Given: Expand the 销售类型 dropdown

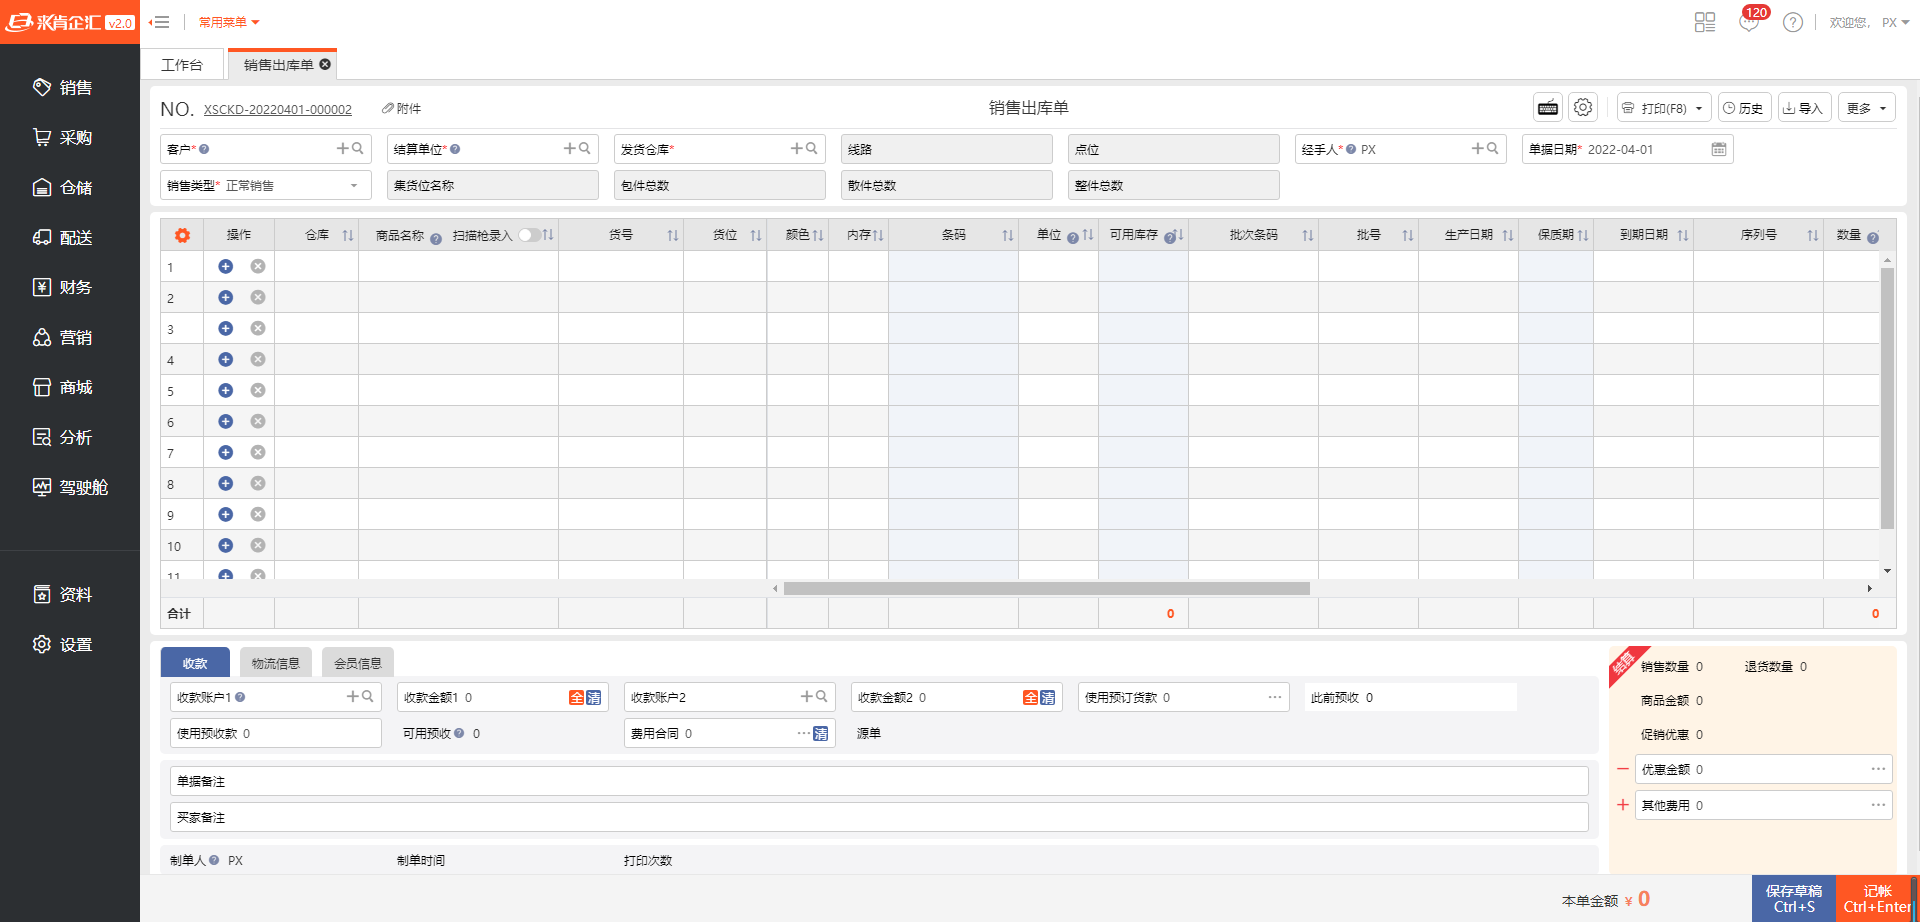Looking at the screenshot, I should (x=353, y=186).
